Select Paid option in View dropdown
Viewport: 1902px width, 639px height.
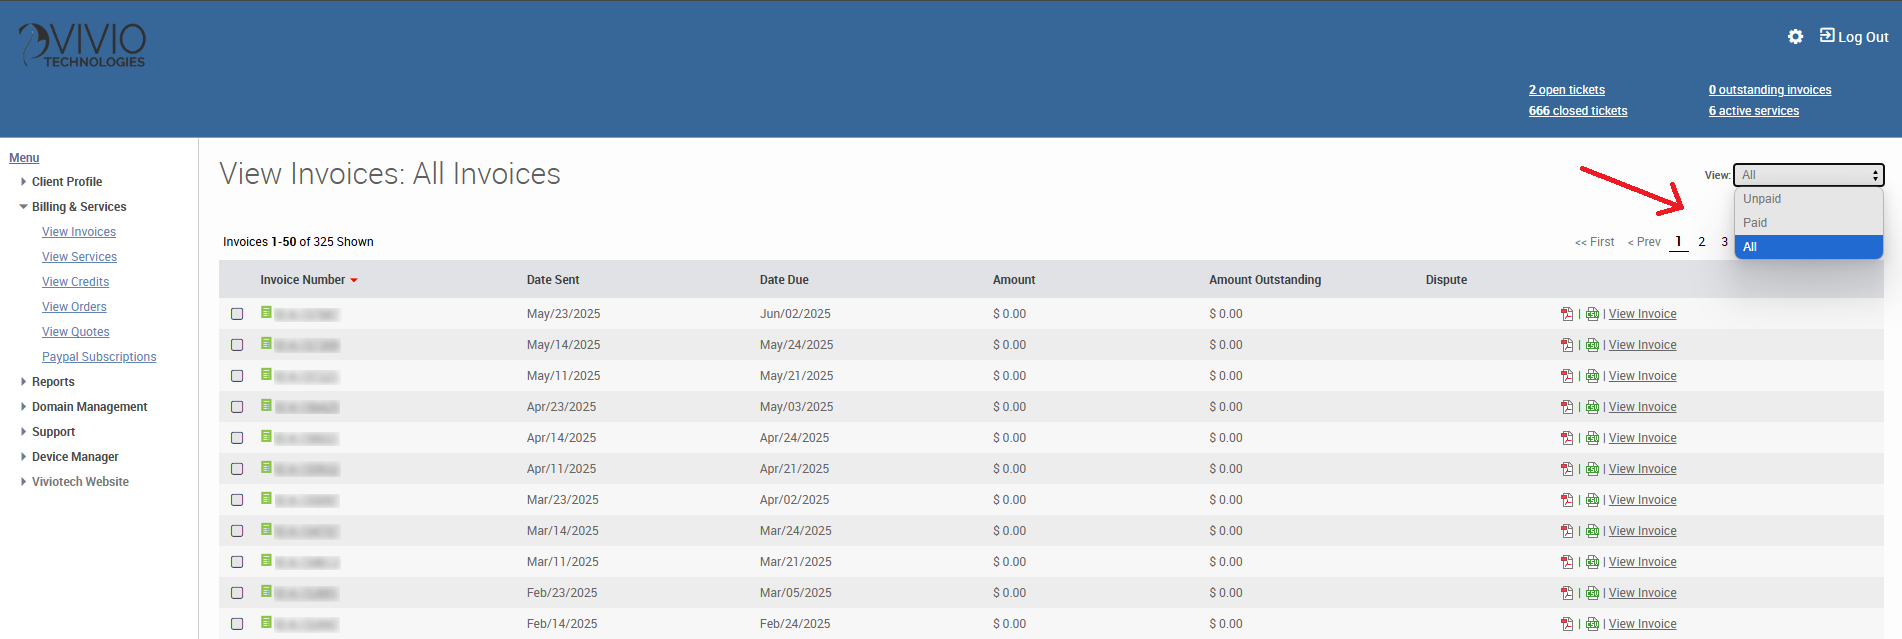tap(1755, 223)
